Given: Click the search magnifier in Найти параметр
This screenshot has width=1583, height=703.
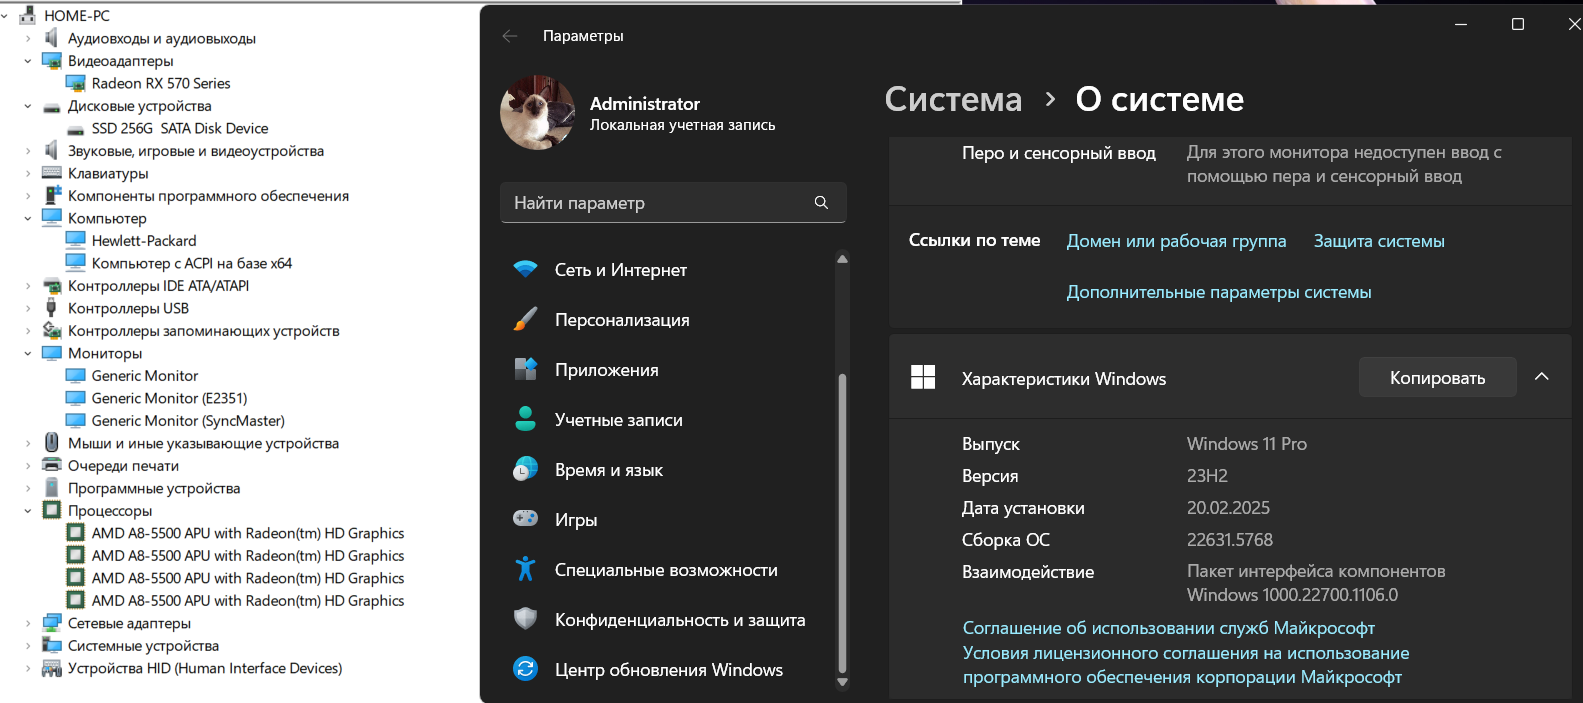Looking at the screenshot, I should [821, 202].
